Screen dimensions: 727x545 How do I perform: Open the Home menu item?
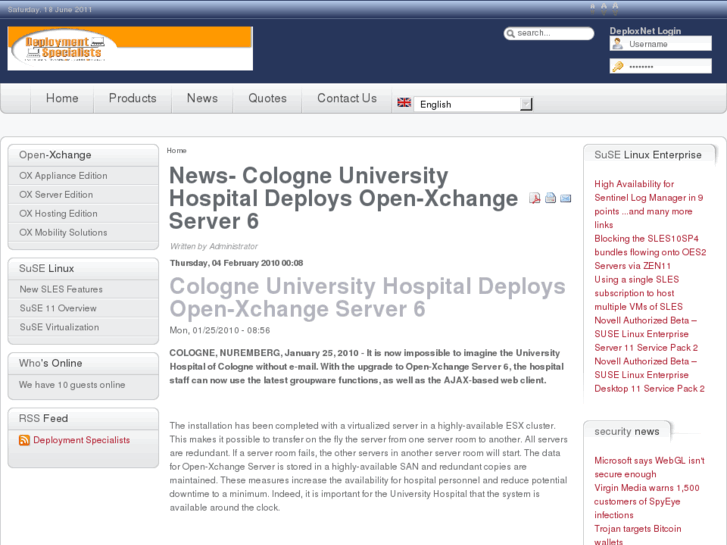[62, 98]
